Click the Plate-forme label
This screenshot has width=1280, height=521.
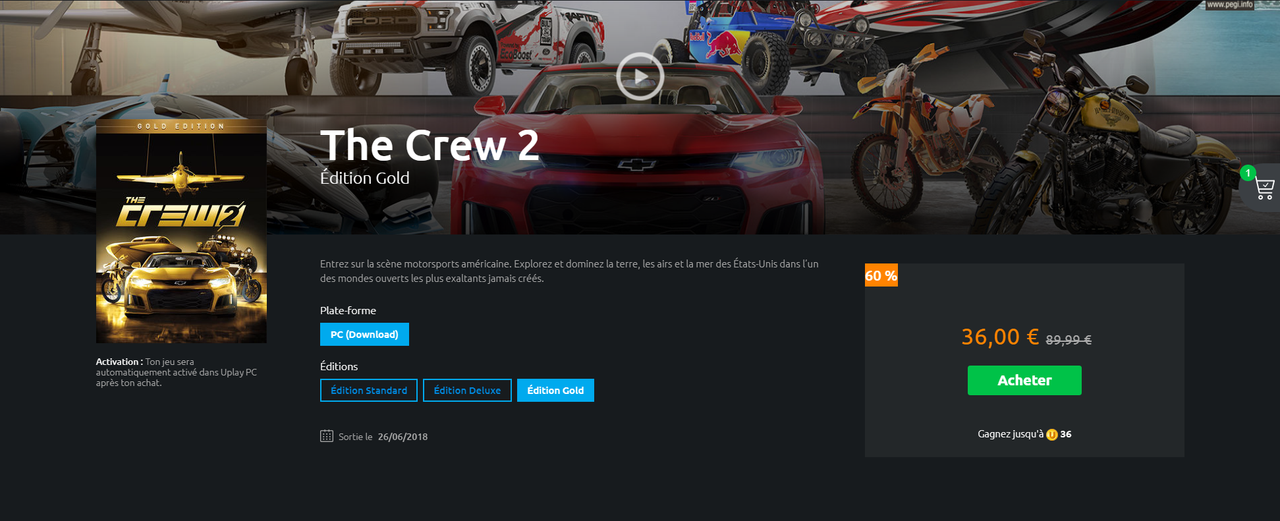point(348,311)
